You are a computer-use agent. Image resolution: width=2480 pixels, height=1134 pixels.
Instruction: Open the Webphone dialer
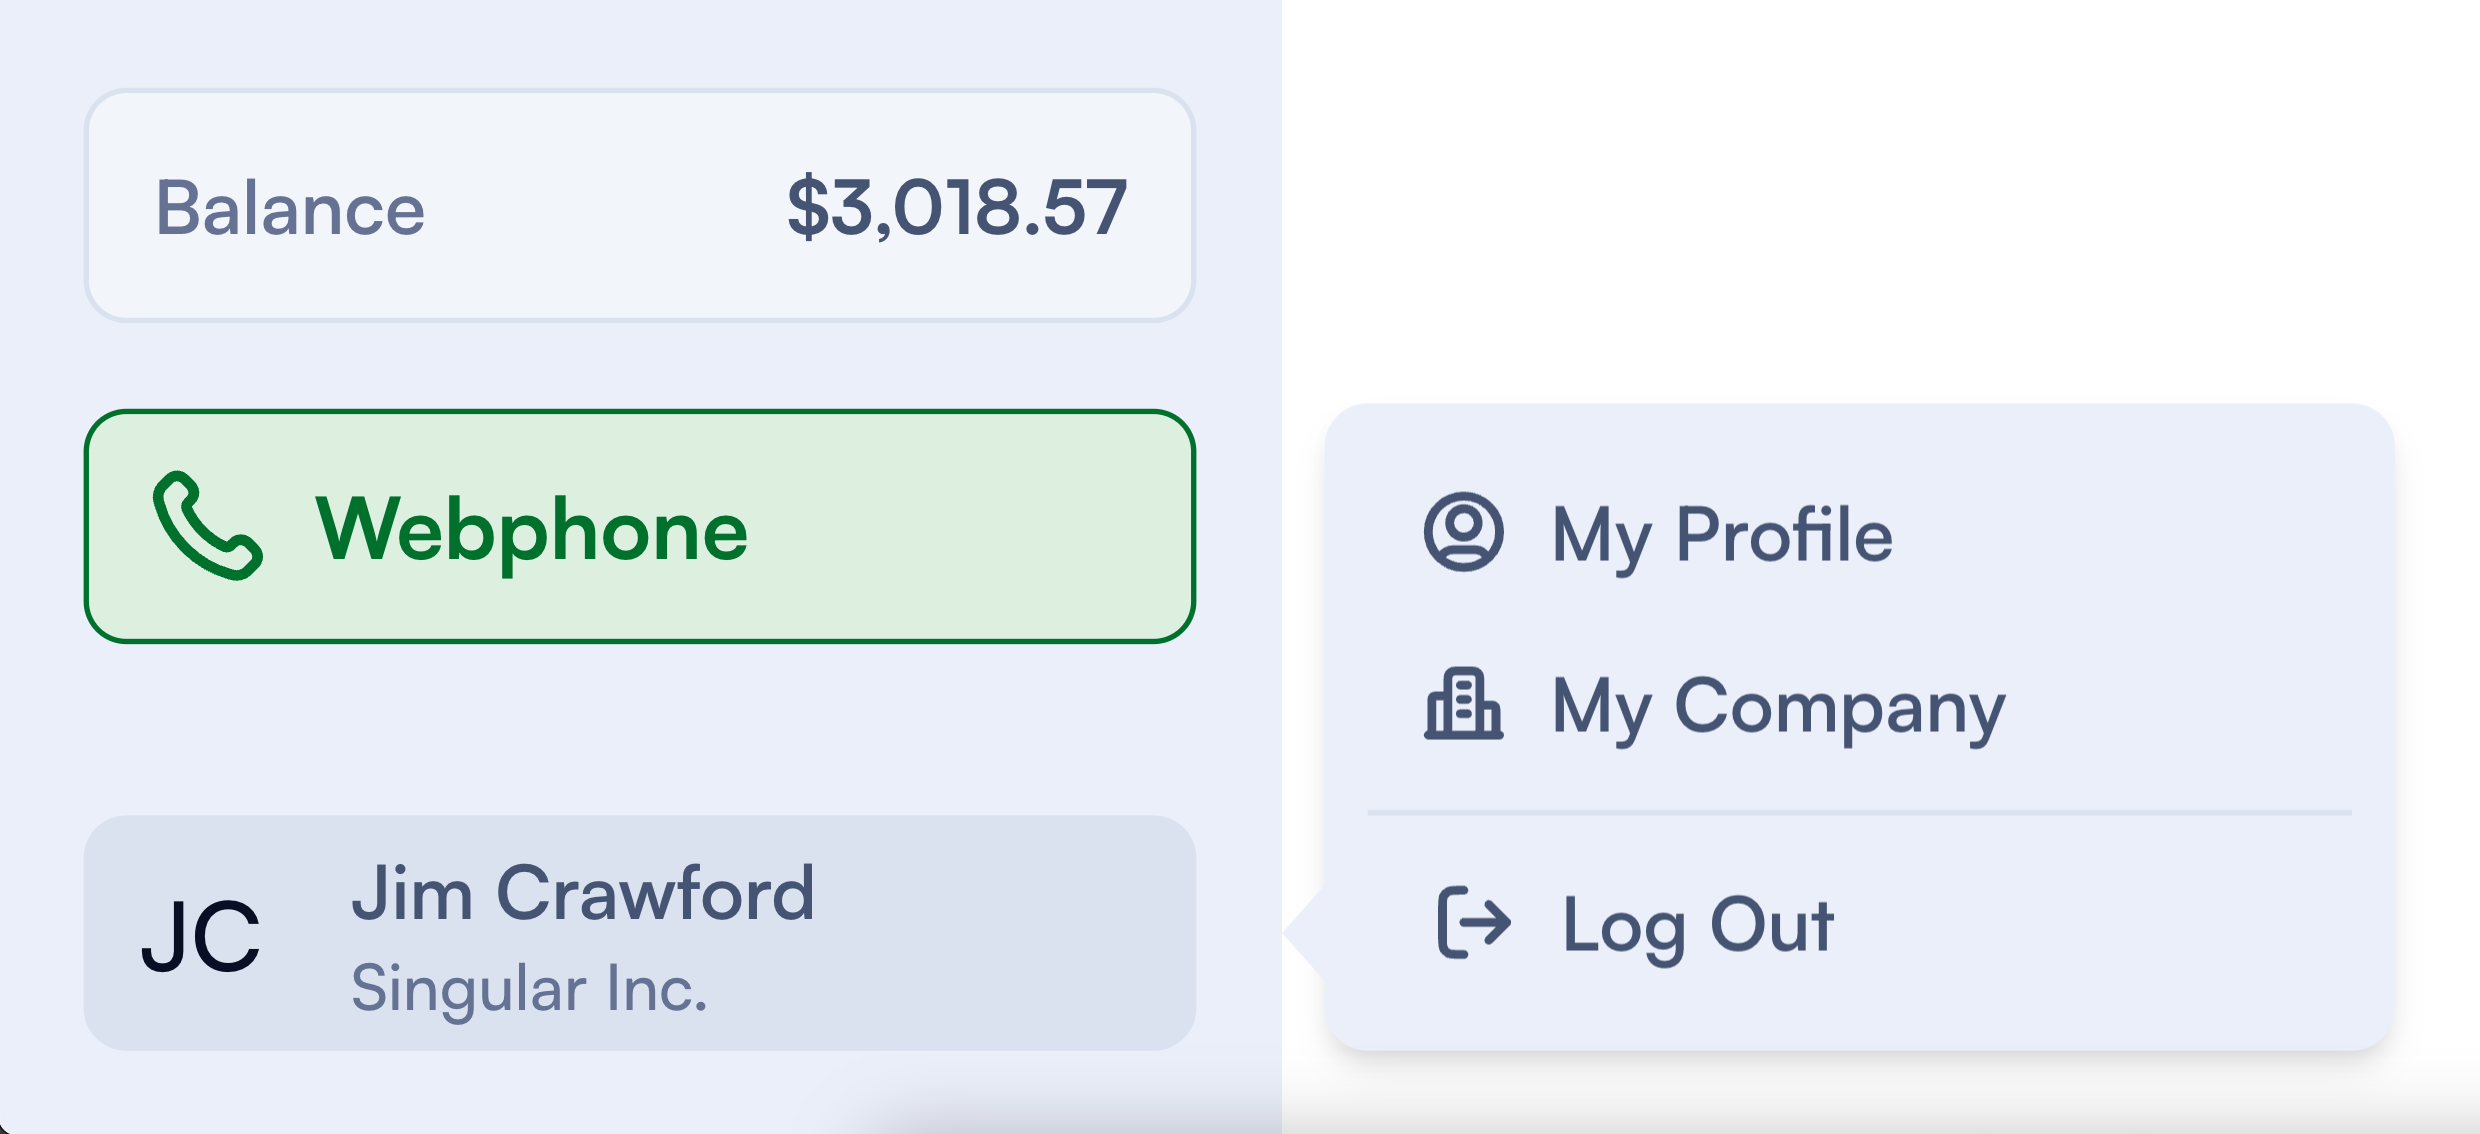point(640,526)
